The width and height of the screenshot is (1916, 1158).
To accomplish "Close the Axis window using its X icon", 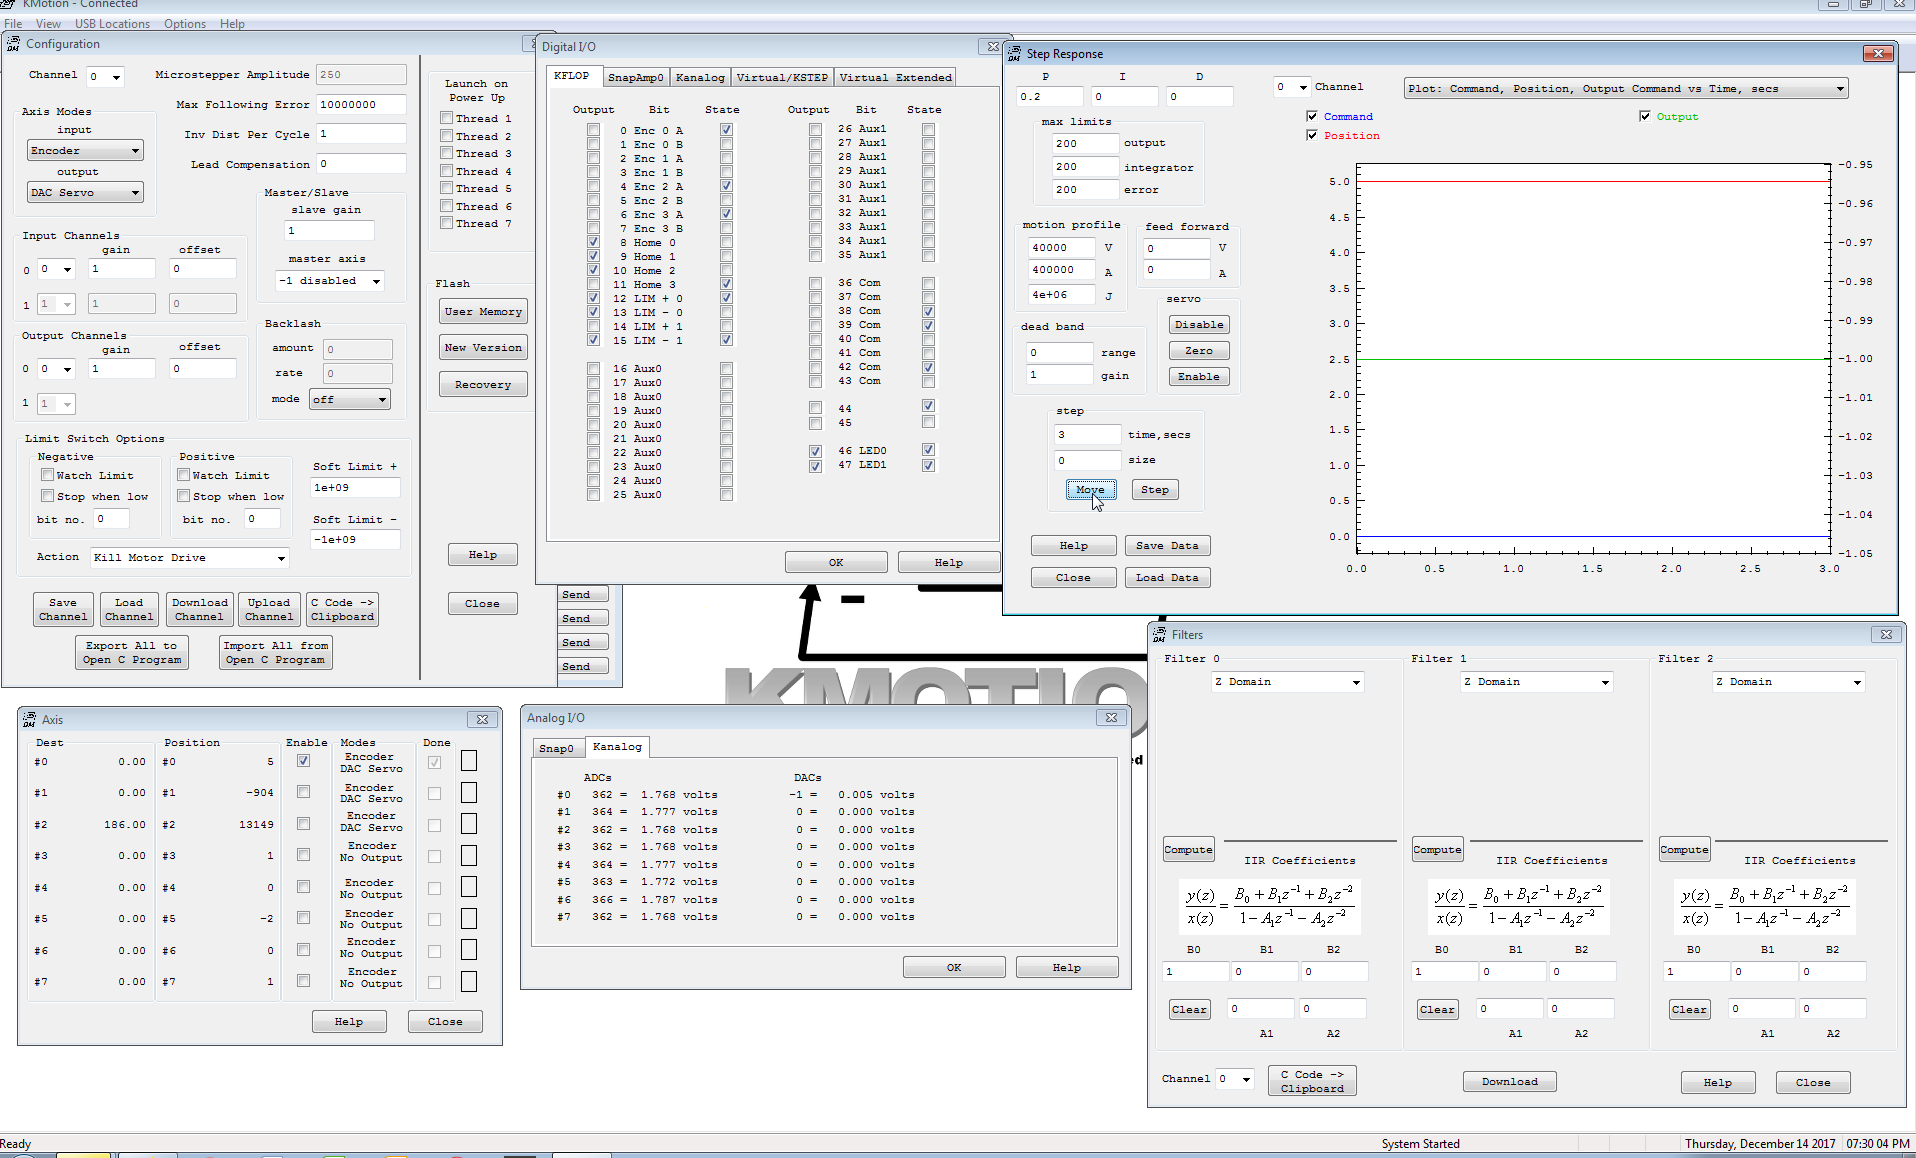I will [482, 720].
